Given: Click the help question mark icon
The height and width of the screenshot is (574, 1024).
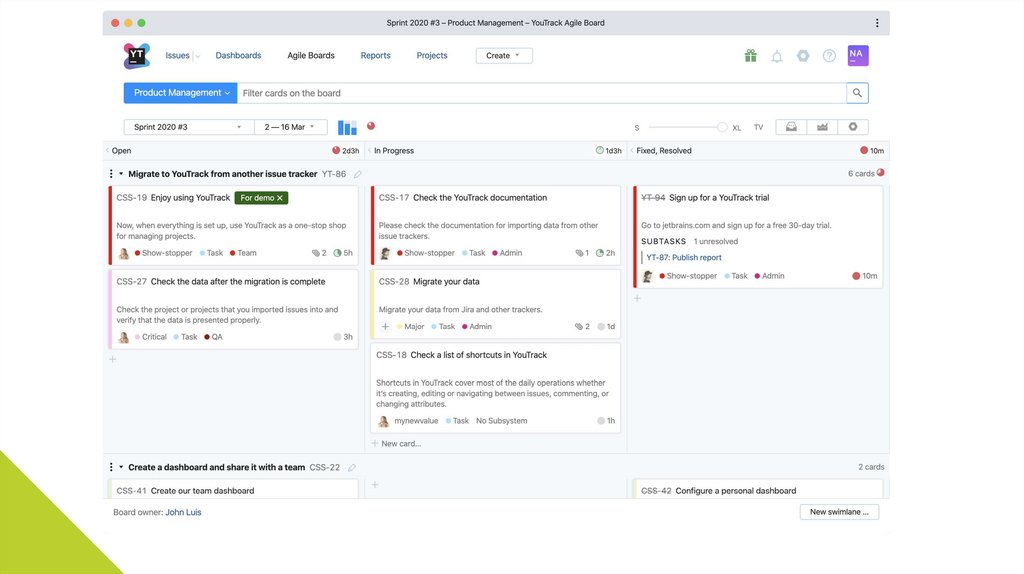Looking at the screenshot, I should [x=829, y=56].
